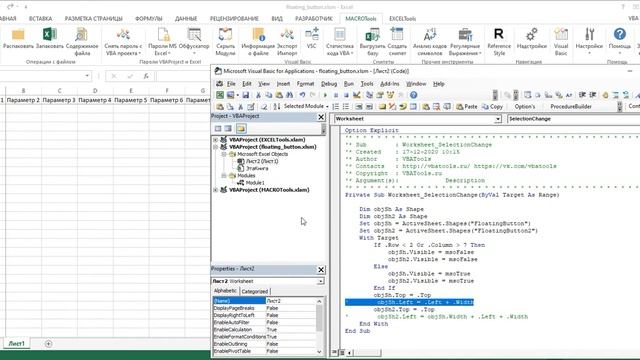
Task: Switch to ФОРМУЛЫ ribbon tab
Action: pyautogui.click(x=149, y=19)
